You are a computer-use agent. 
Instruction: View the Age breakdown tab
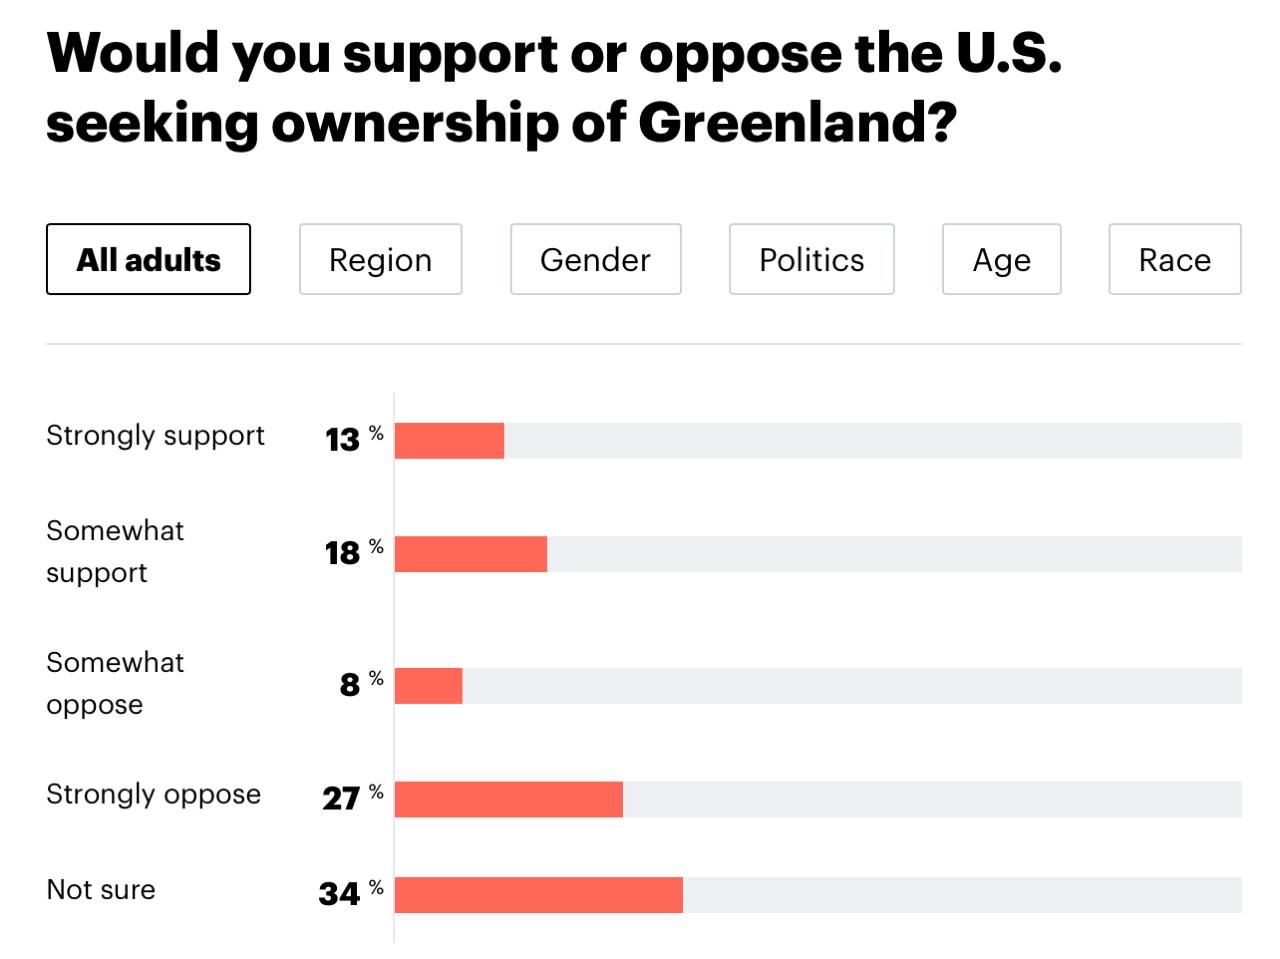pos(1001,259)
